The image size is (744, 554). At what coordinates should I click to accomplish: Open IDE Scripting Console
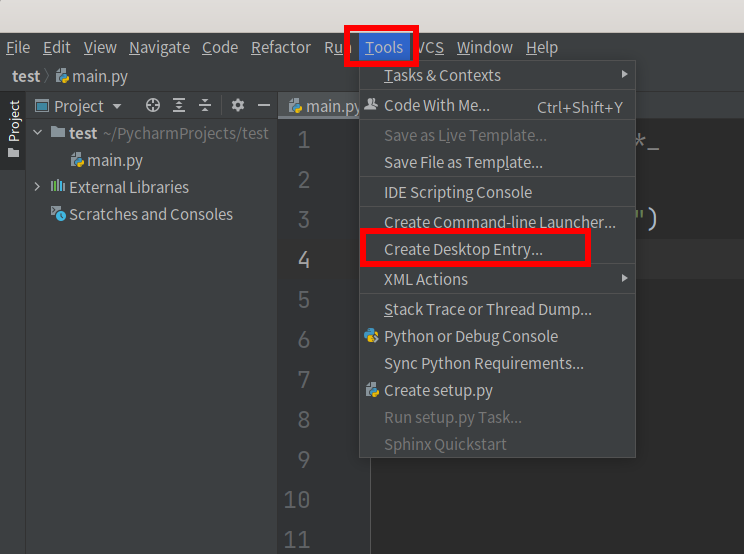pyautogui.click(x=497, y=193)
